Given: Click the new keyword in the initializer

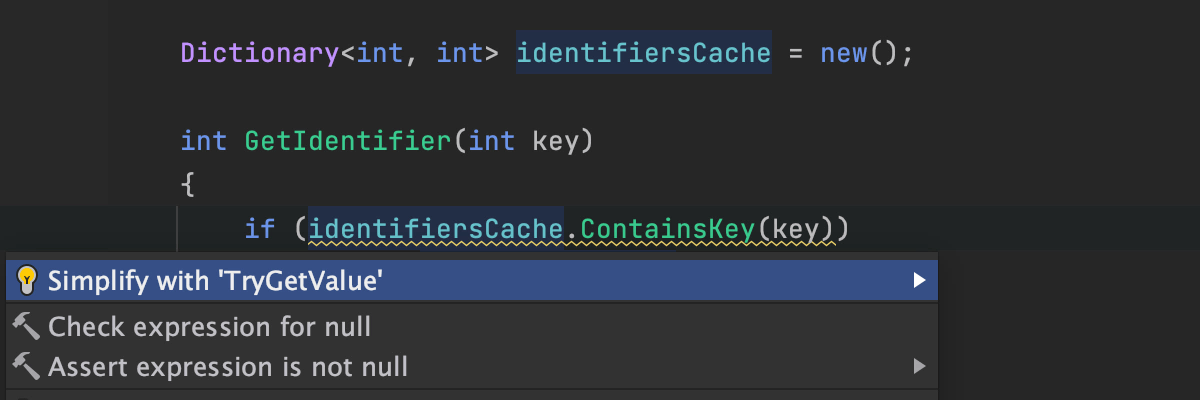Looking at the screenshot, I should click(843, 53).
